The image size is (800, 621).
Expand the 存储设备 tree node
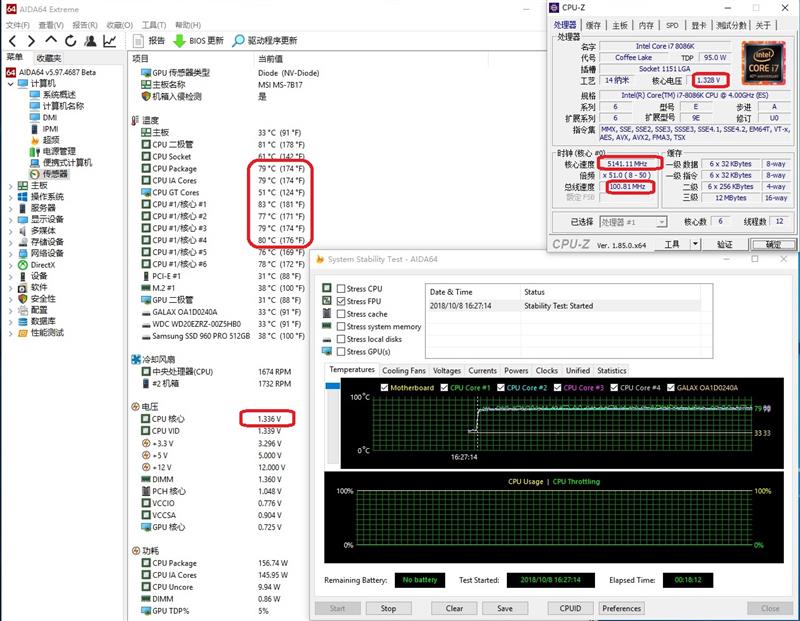11,242
